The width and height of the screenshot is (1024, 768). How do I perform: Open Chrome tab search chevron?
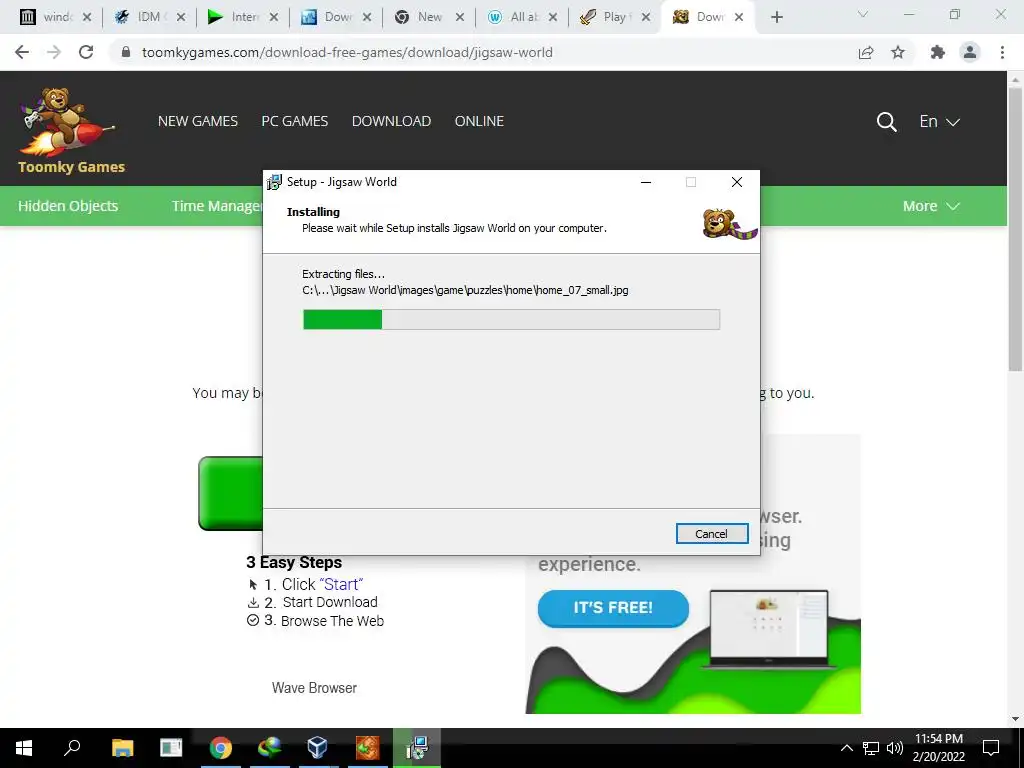pyautogui.click(x=863, y=14)
